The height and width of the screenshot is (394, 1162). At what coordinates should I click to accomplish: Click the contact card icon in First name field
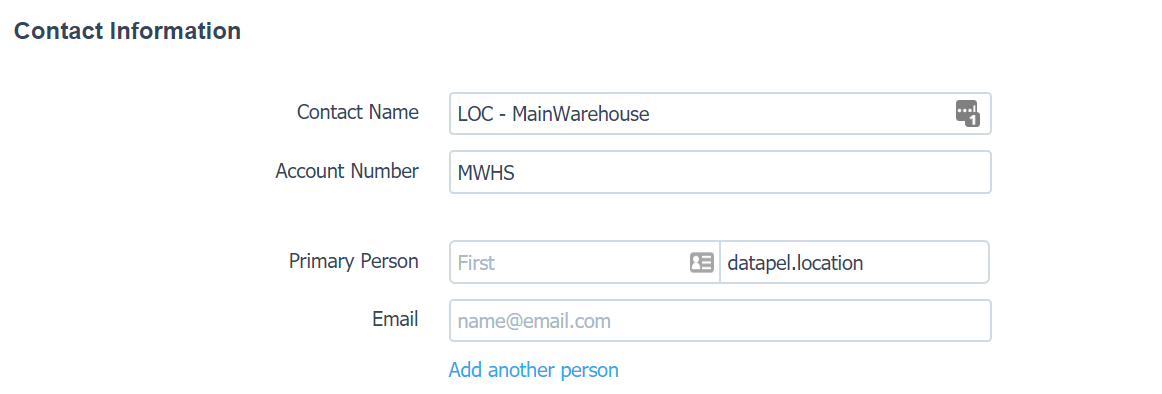[x=702, y=262]
